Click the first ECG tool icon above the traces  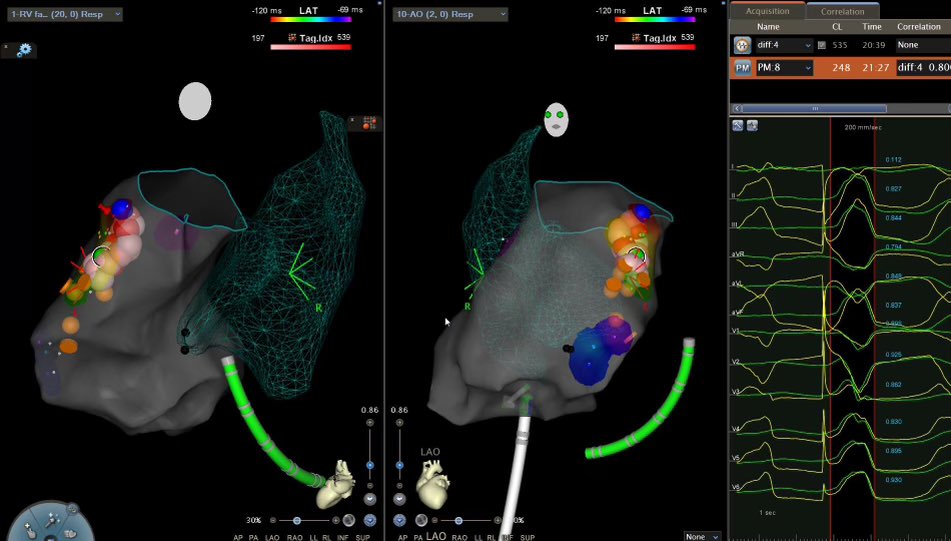[x=738, y=126]
